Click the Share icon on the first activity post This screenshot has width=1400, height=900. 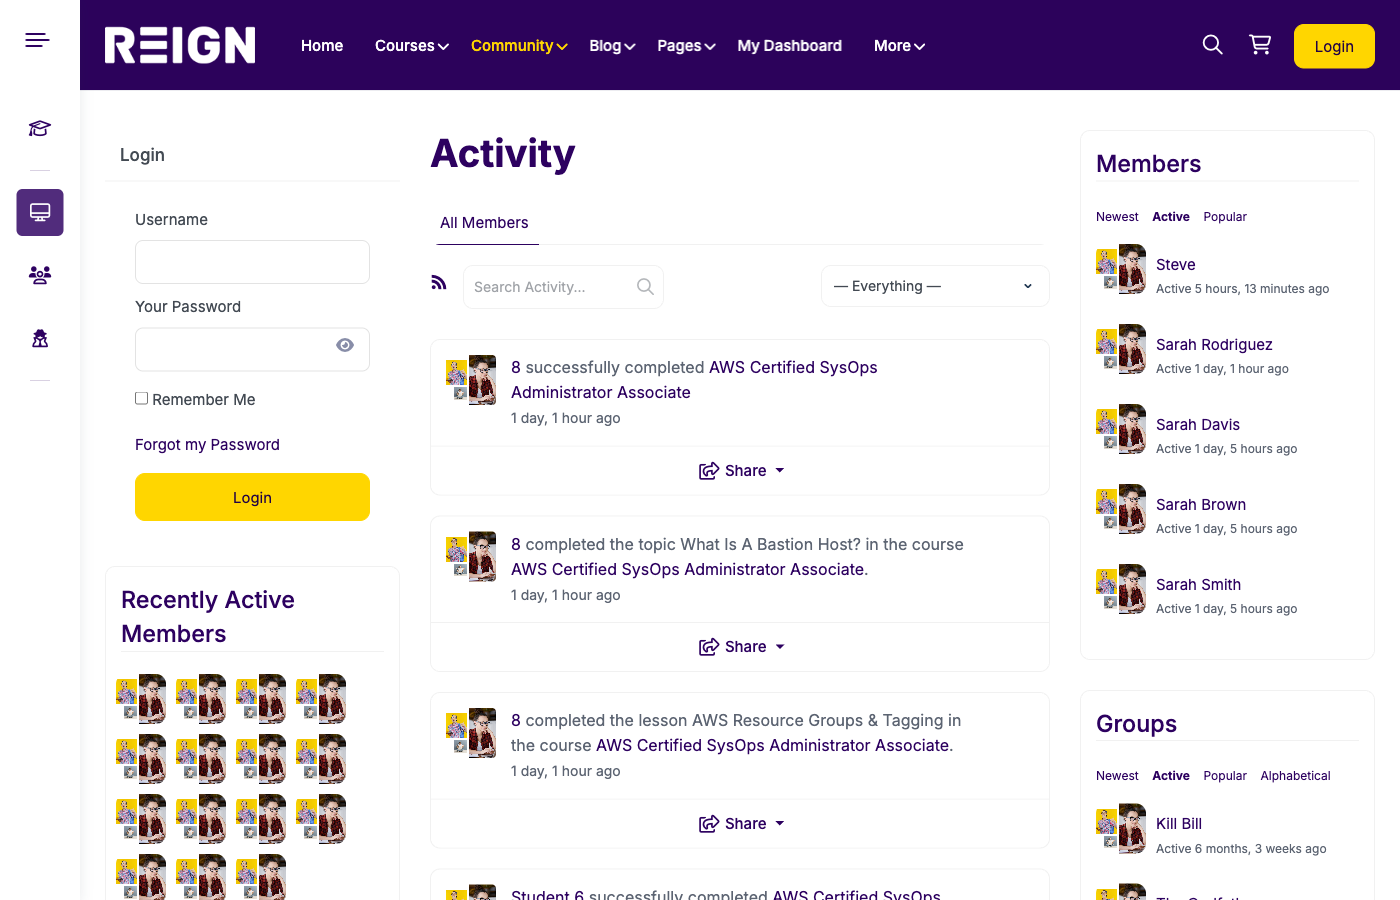709,470
